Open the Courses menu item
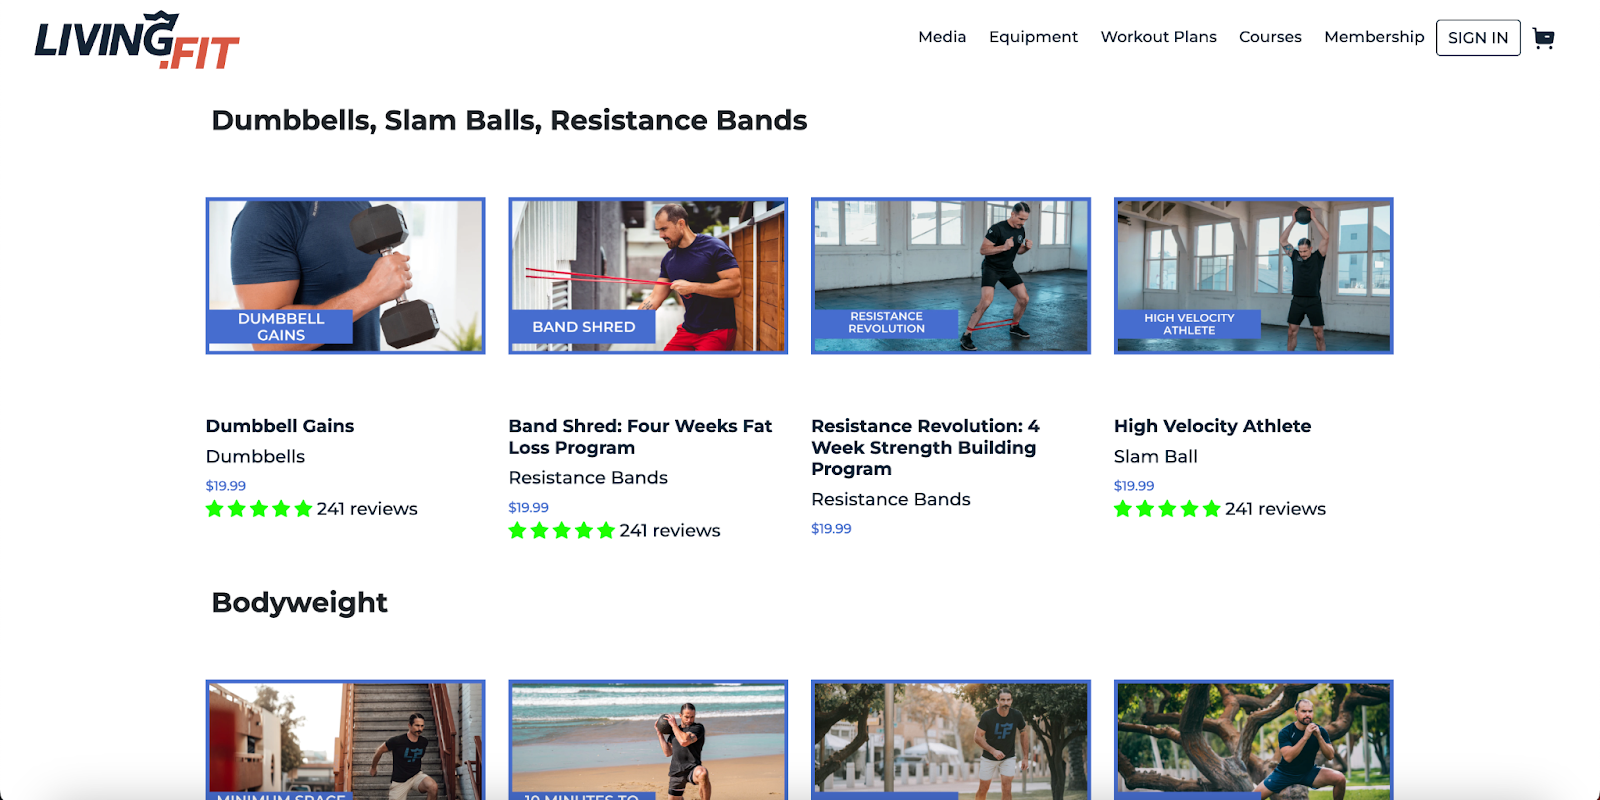Viewport: 1600px width, 800px height. [x=1270, y=37]
